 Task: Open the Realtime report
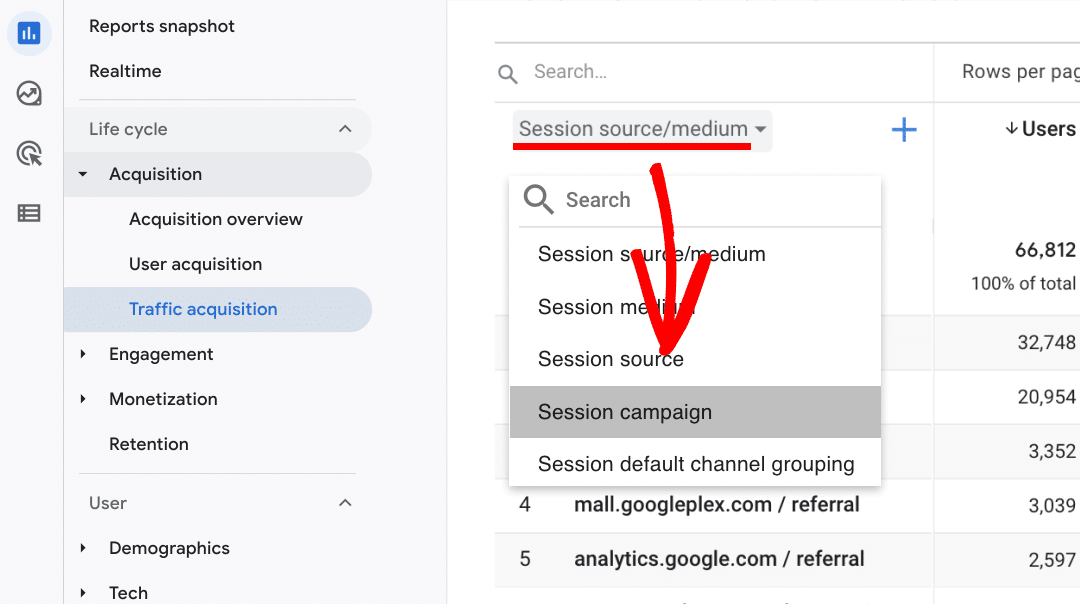[x=125, y=71]
